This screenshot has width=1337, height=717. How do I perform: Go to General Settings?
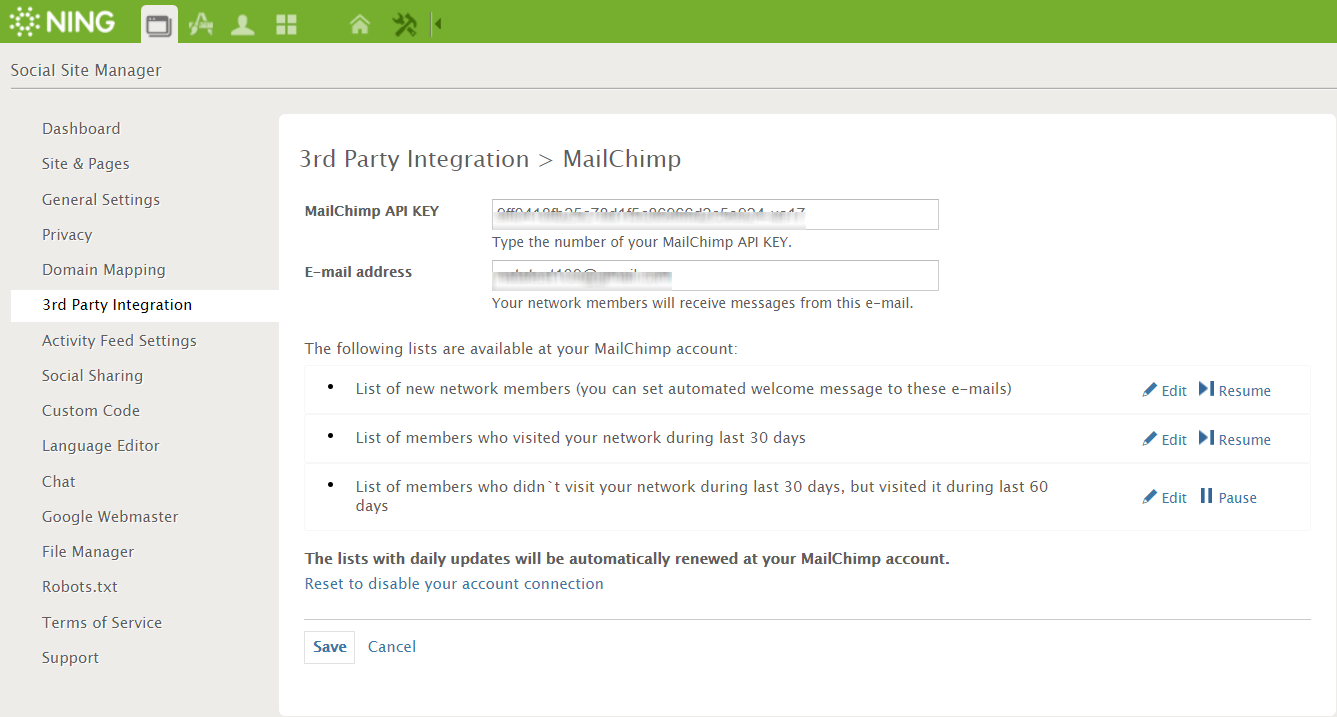(x=101, y=199)
